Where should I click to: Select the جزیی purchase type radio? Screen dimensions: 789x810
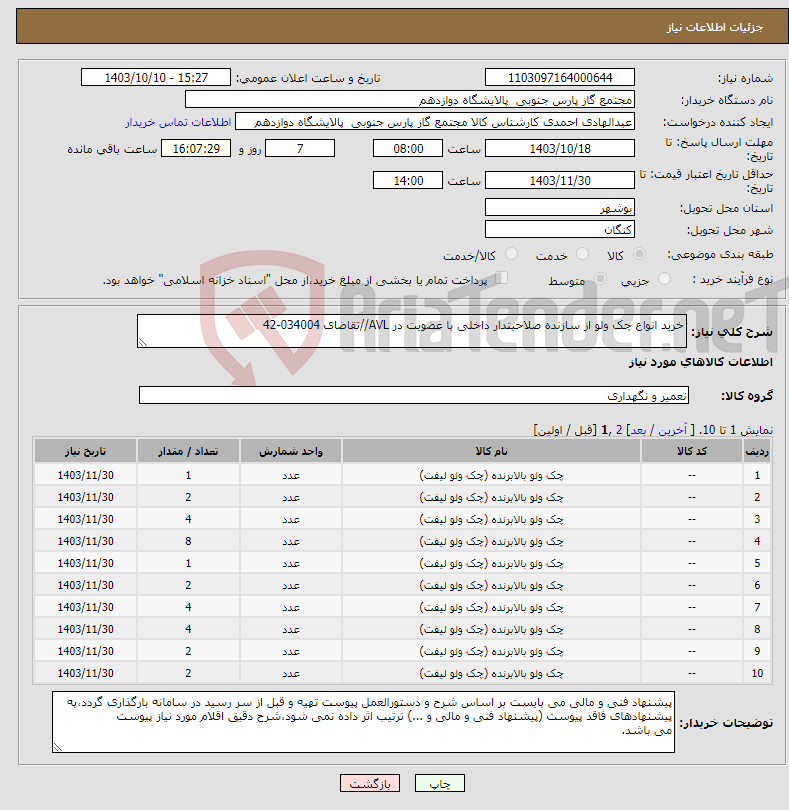click(664, 278)
